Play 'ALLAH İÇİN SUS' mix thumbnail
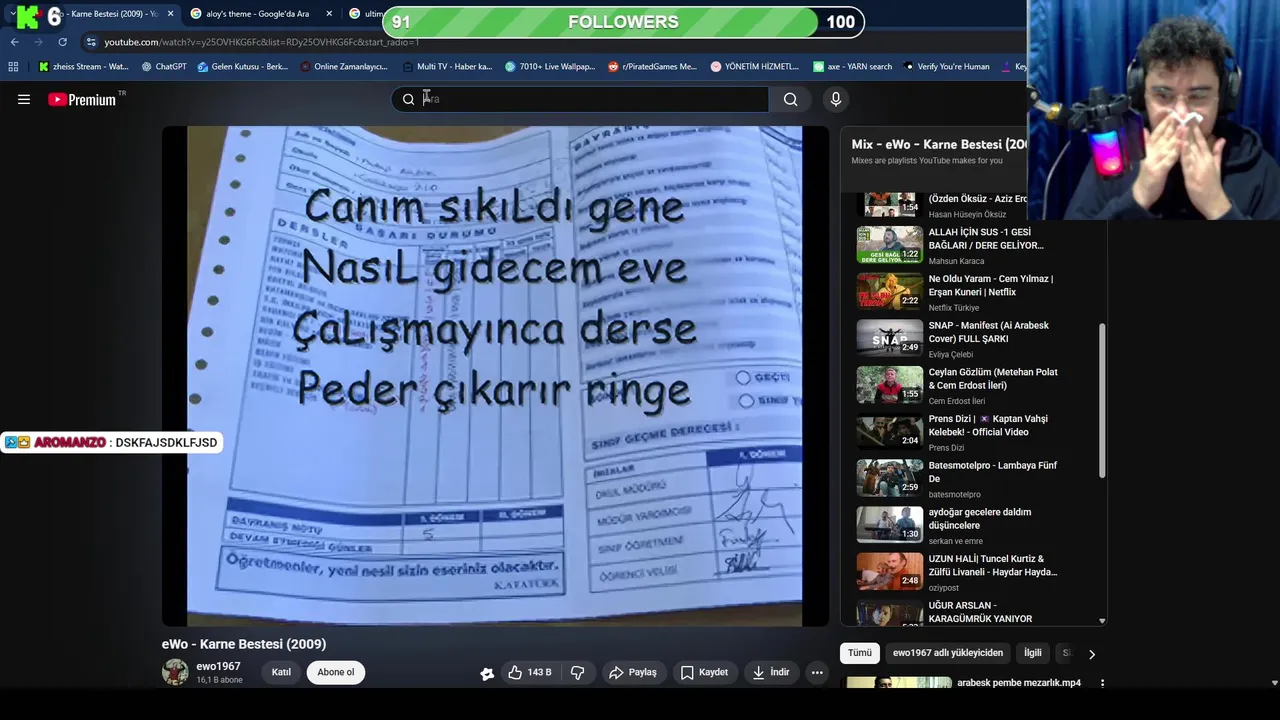The height and width of the screenshot is (720, 1280). (x=890, y=245)
